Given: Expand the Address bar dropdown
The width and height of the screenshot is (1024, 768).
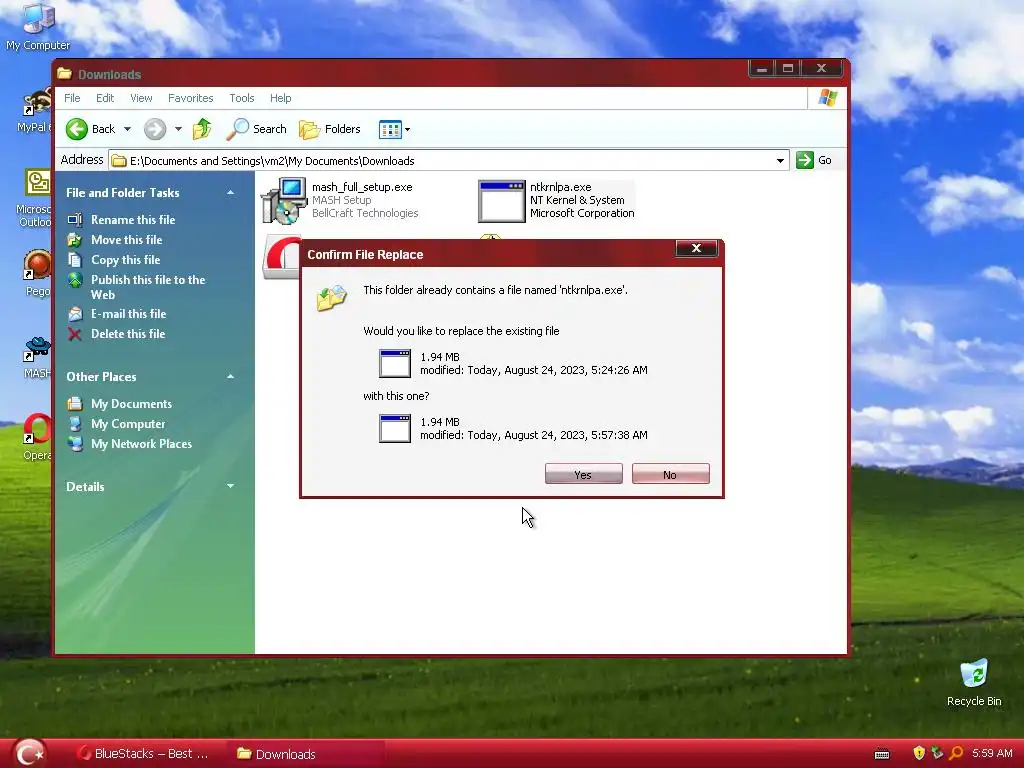Looking at the screenshot, I should tap(780, 161).
